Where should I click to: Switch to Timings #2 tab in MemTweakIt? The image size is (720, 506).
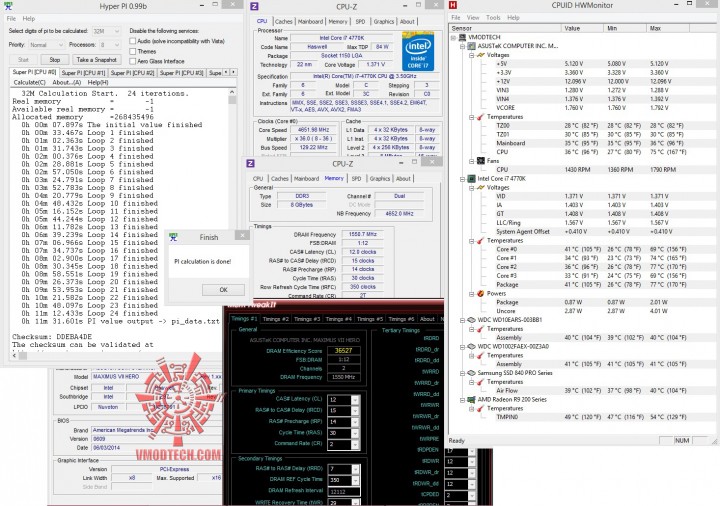(276, 319)
